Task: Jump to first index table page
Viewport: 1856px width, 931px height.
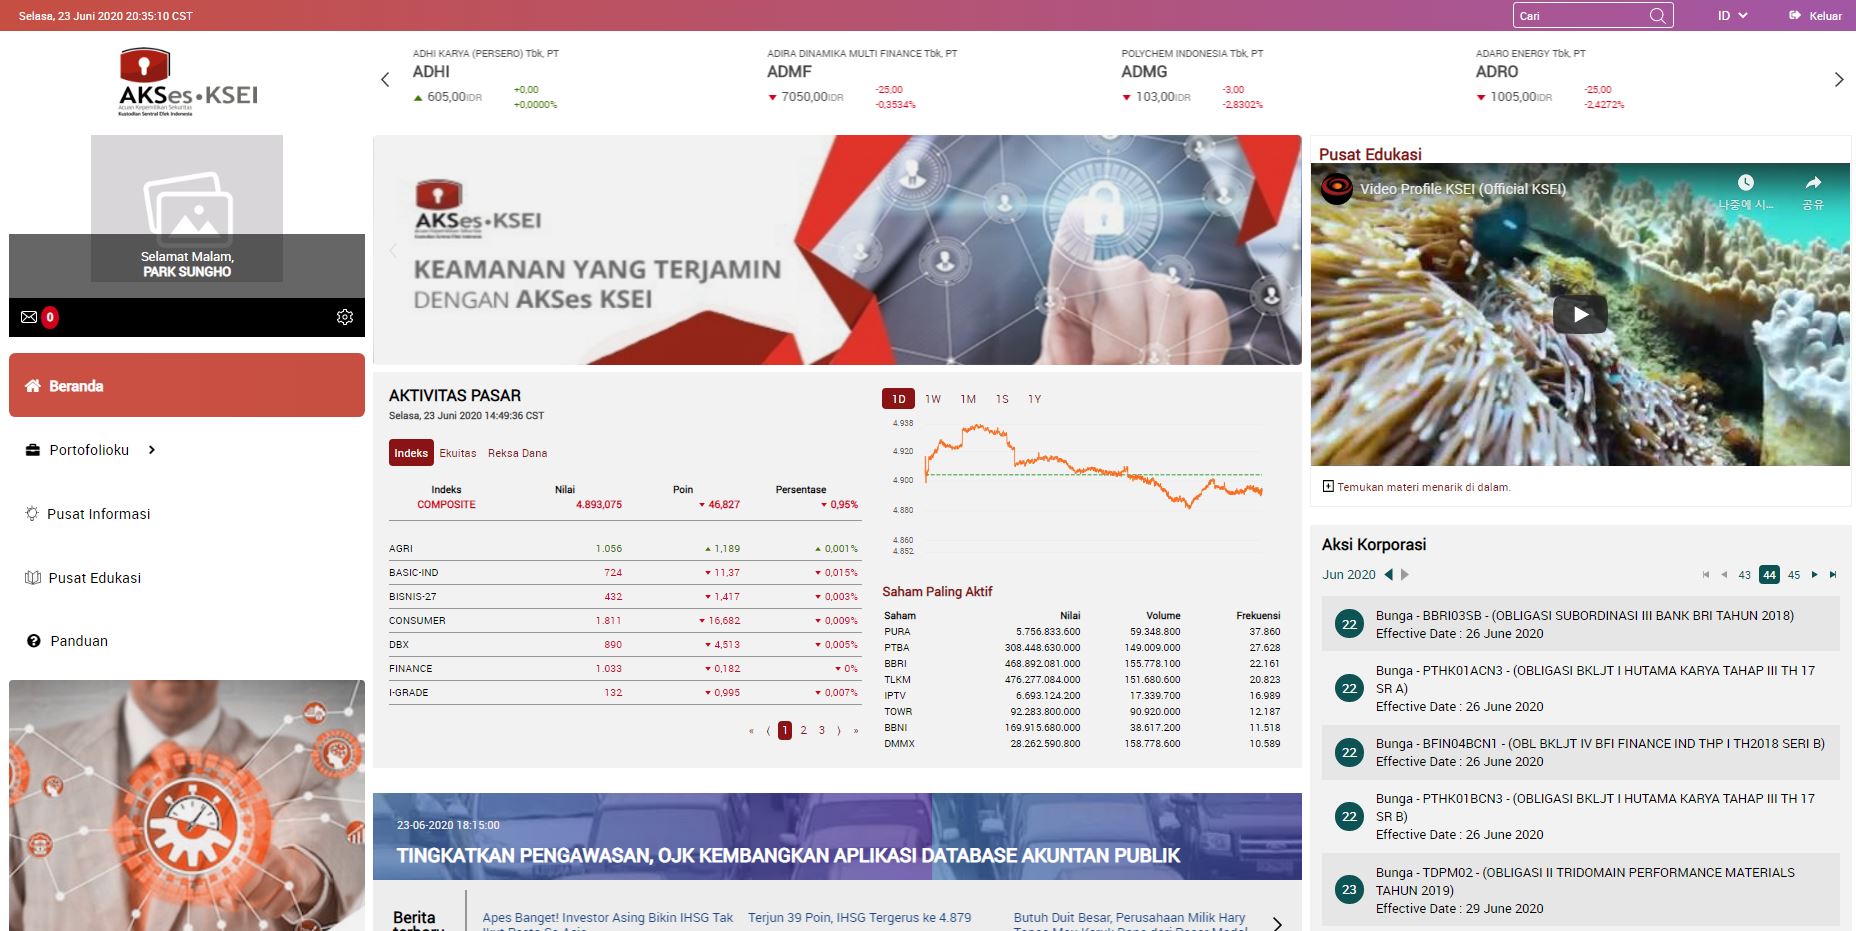Action: (x=751, y=730)
